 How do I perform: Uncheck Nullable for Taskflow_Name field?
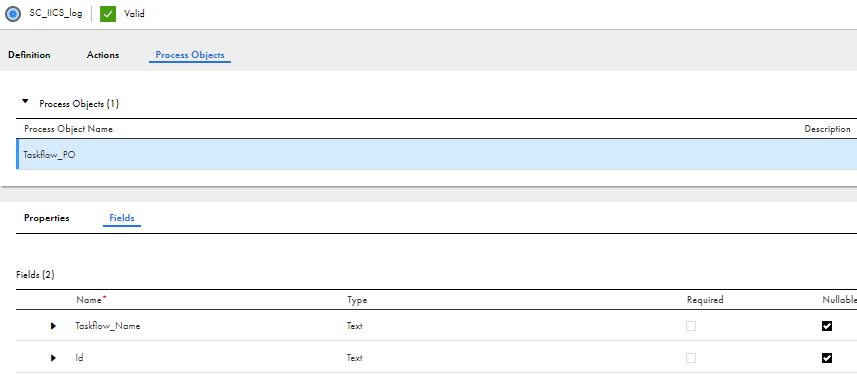[x=827, y=326]
